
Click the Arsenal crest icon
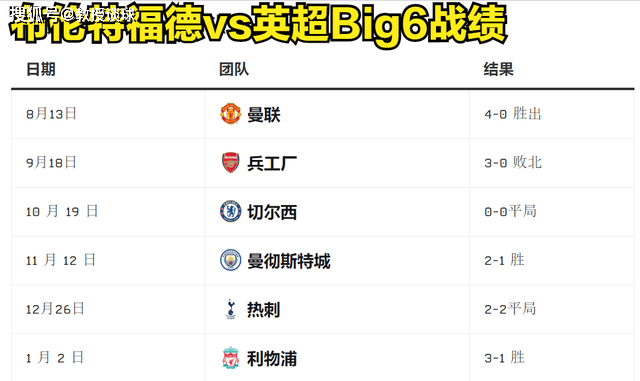point(231,163)
